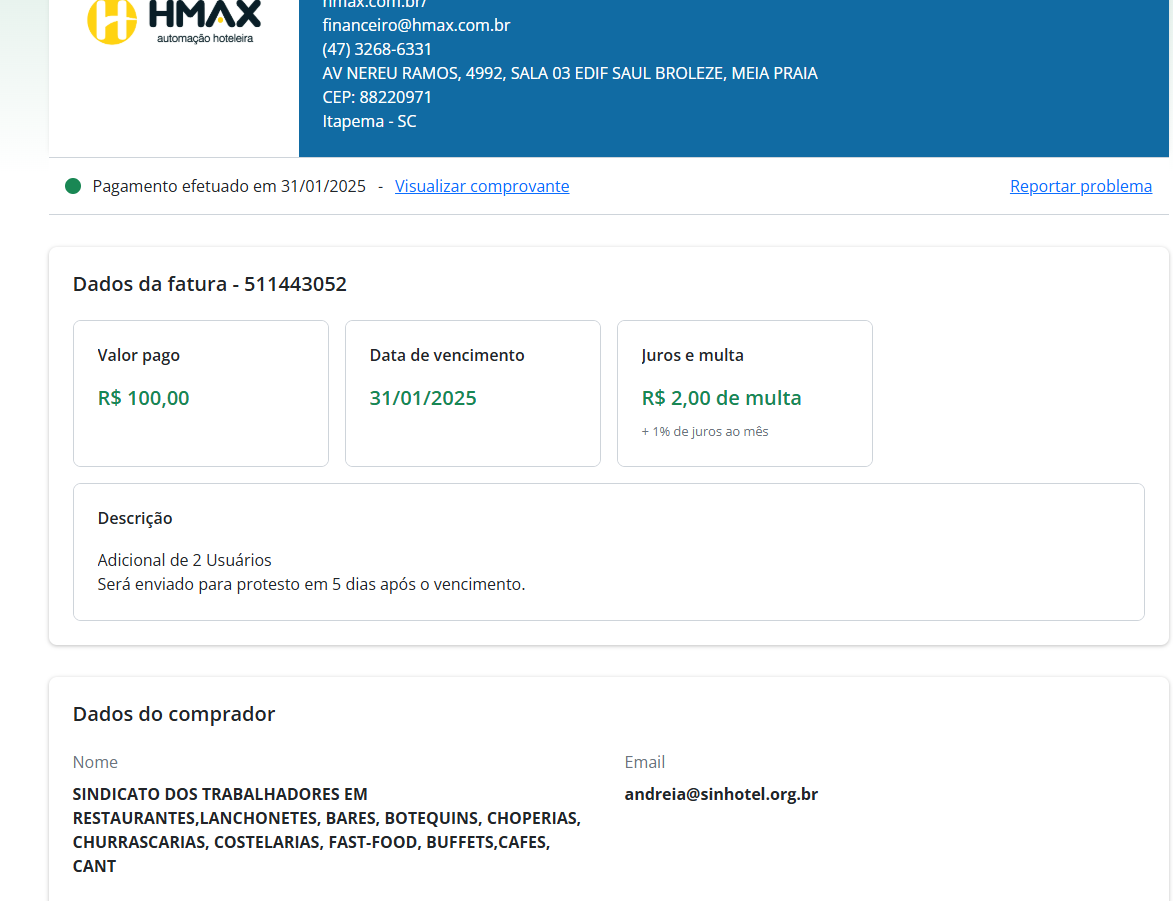This screenshot has width=1173, height=901.
Task: Click the green payment status dot
Action: [72, 186]
